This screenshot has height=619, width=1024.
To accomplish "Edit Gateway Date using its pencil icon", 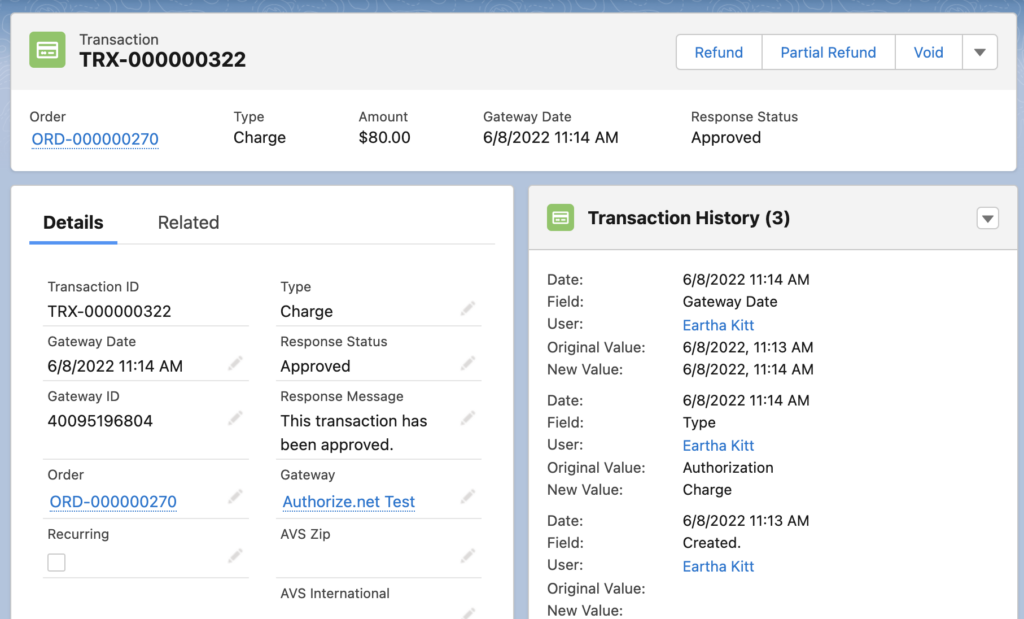I will (x=235, y=363).
